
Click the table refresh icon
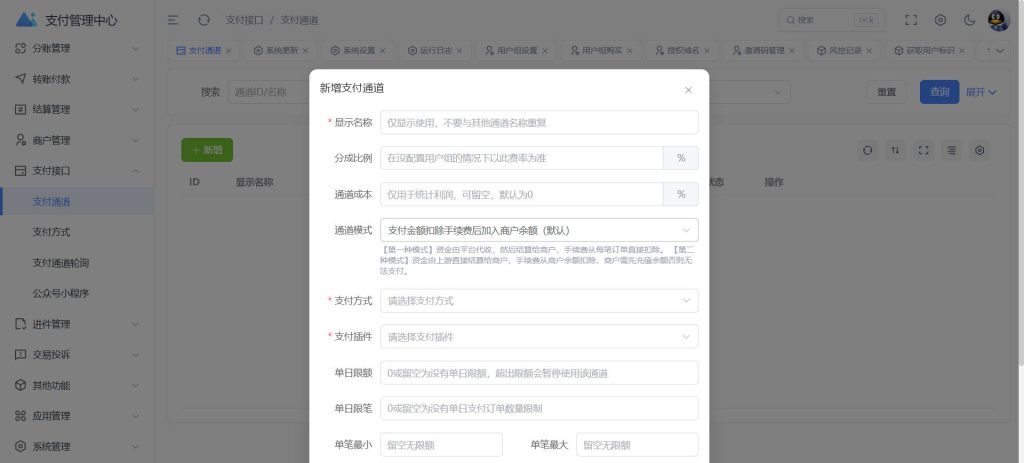click(x=867, y=150)
